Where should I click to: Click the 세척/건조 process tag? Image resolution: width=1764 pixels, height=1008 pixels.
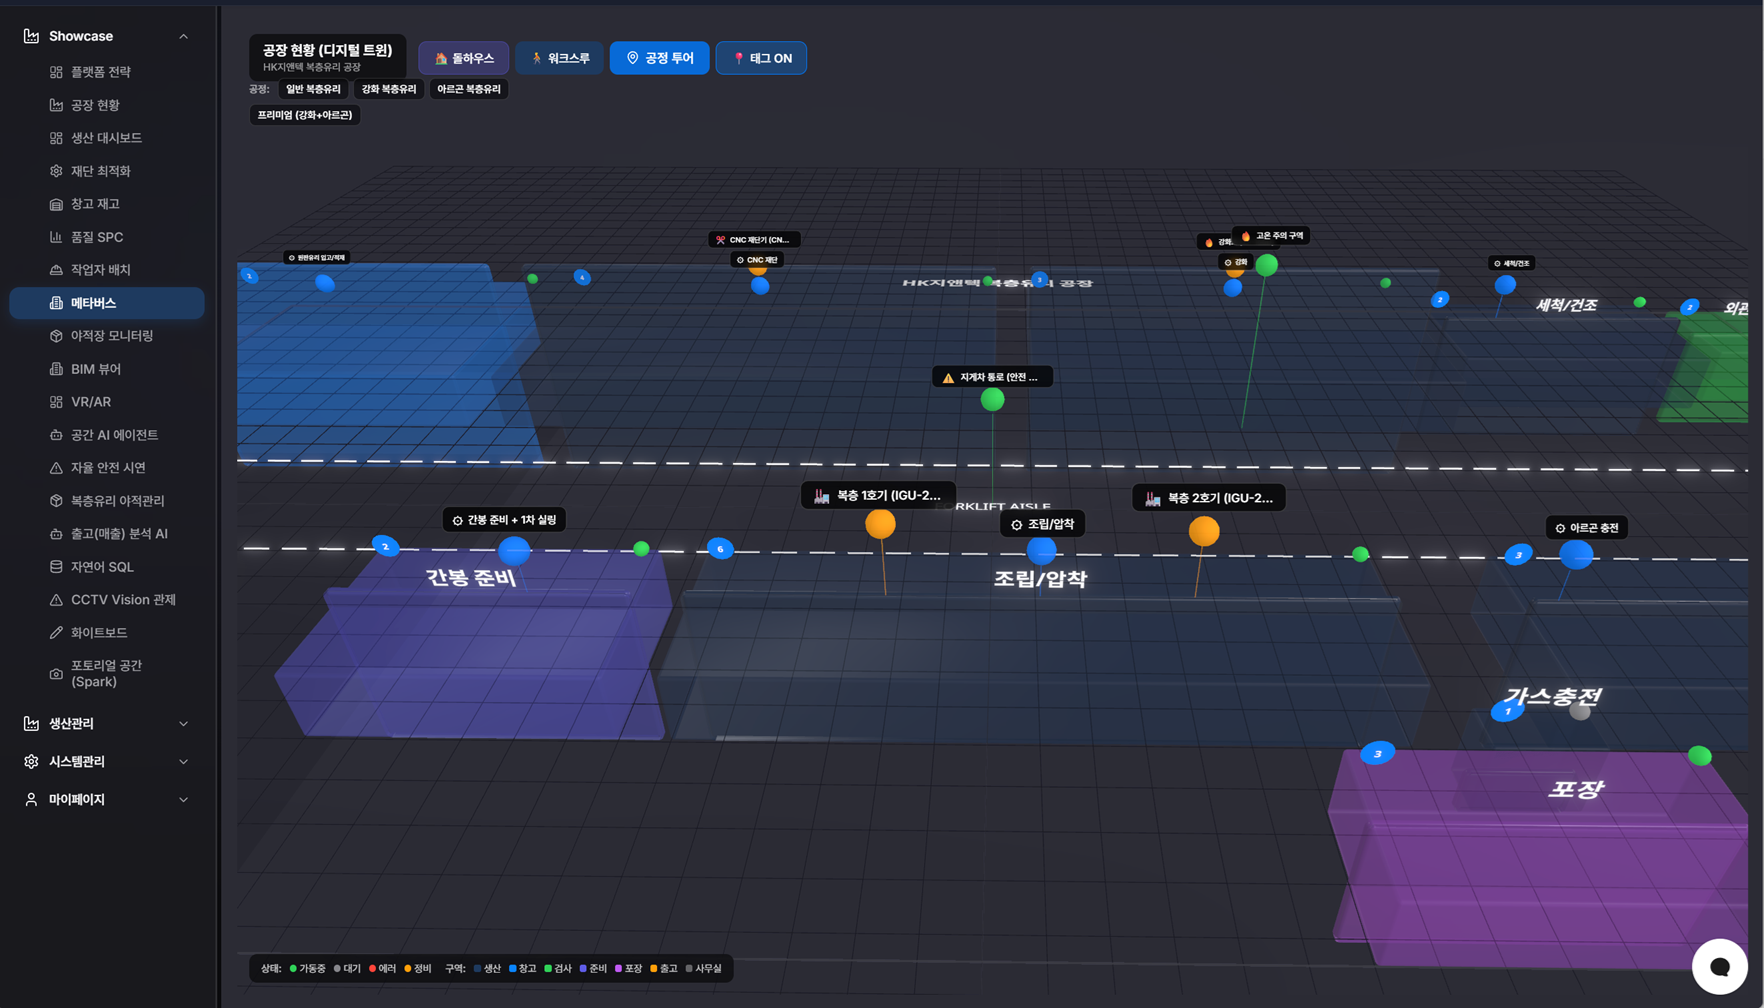coord(1511,263)
